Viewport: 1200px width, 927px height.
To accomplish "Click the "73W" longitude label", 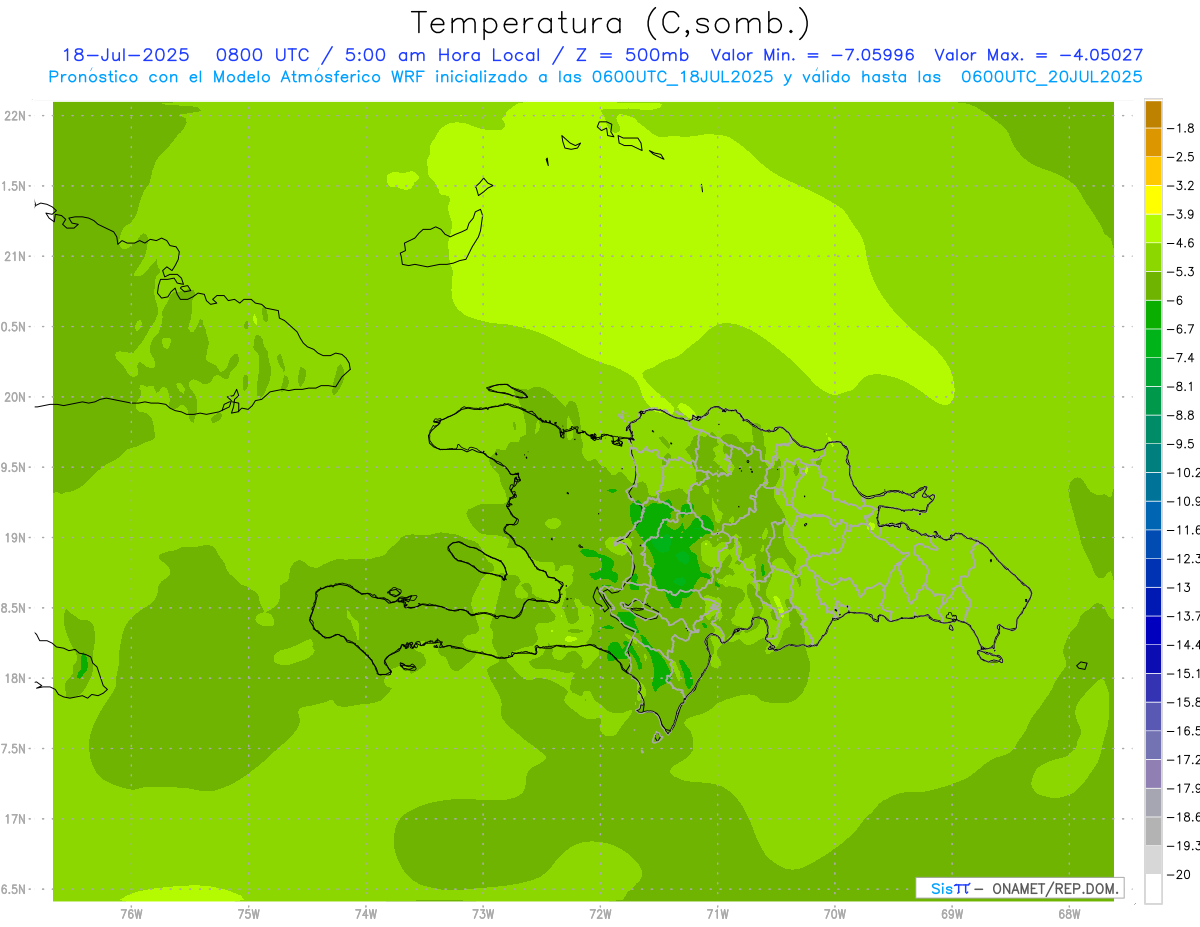I will pos(483,914).
